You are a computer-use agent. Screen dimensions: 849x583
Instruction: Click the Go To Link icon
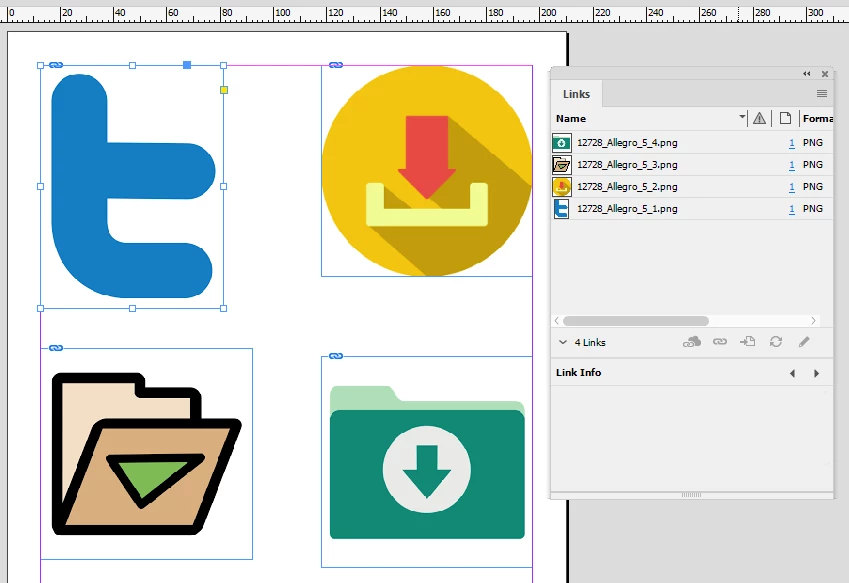pos(748,342)
